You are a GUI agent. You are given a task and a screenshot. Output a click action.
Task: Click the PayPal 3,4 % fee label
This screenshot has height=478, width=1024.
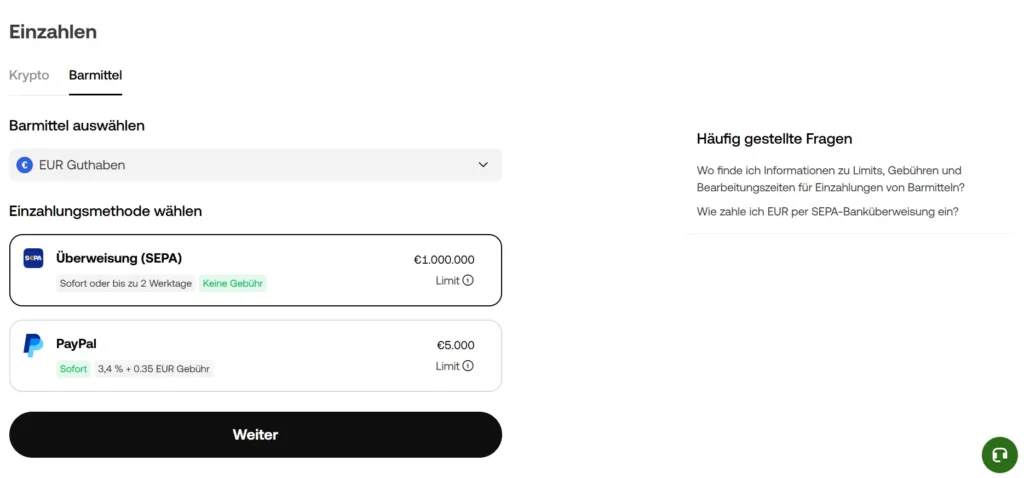pos(153,369)
